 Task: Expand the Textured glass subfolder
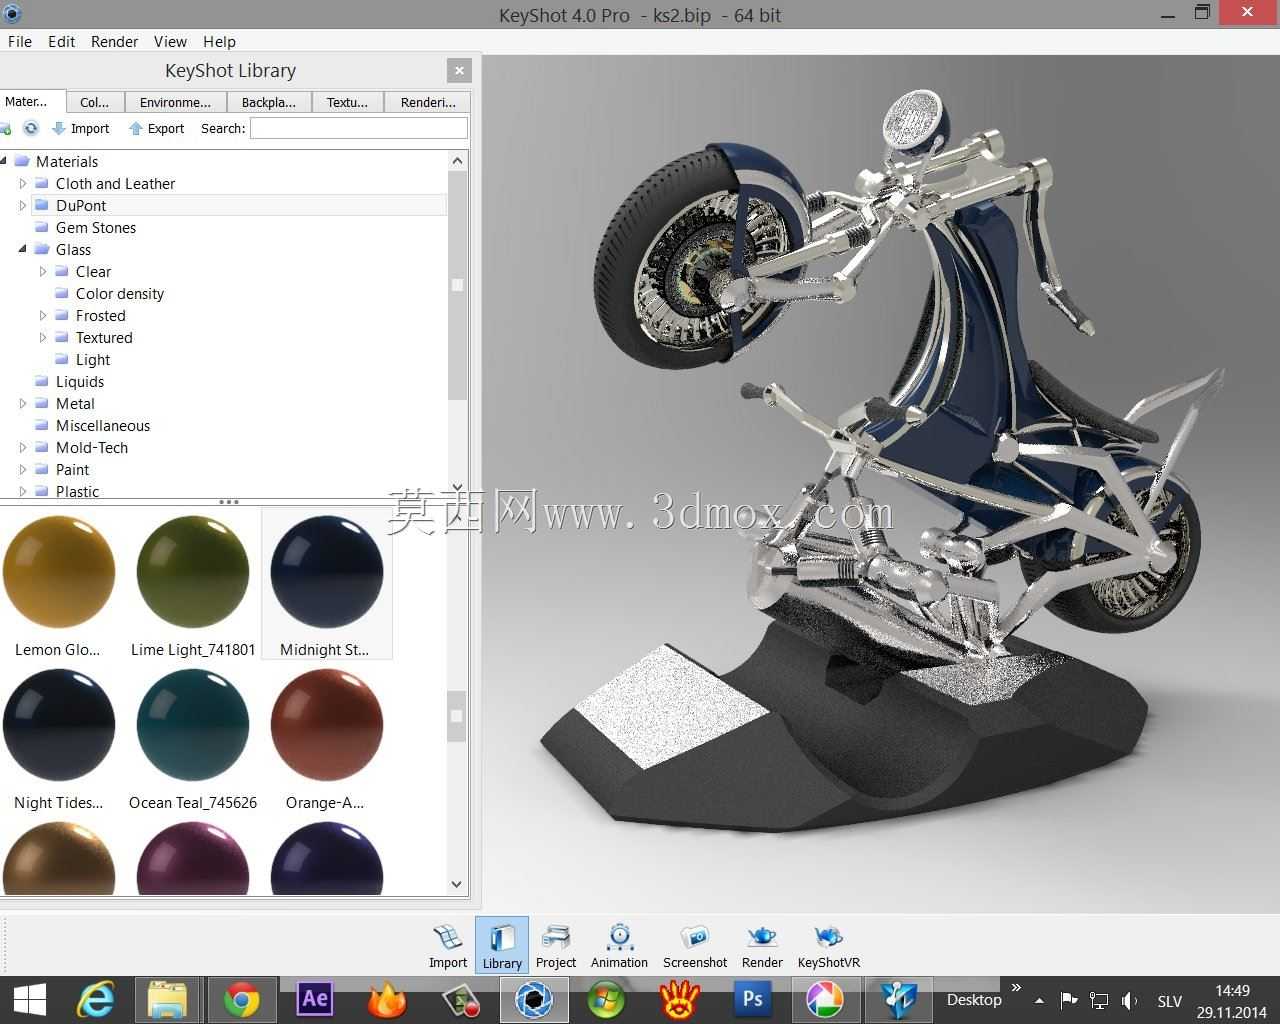42,337
